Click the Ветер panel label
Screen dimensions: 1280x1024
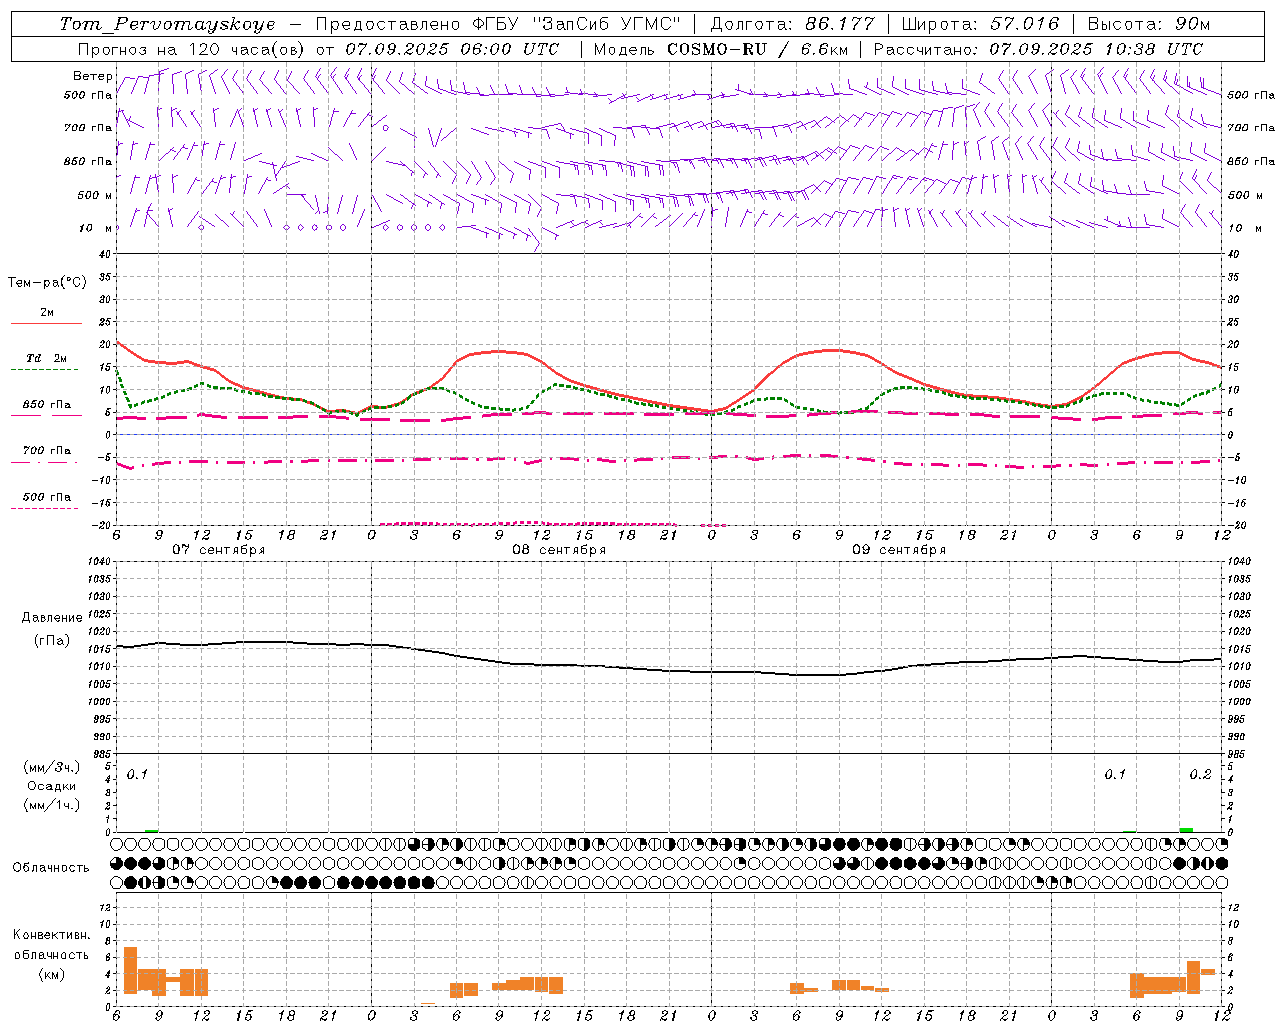(x=92, y=76)
